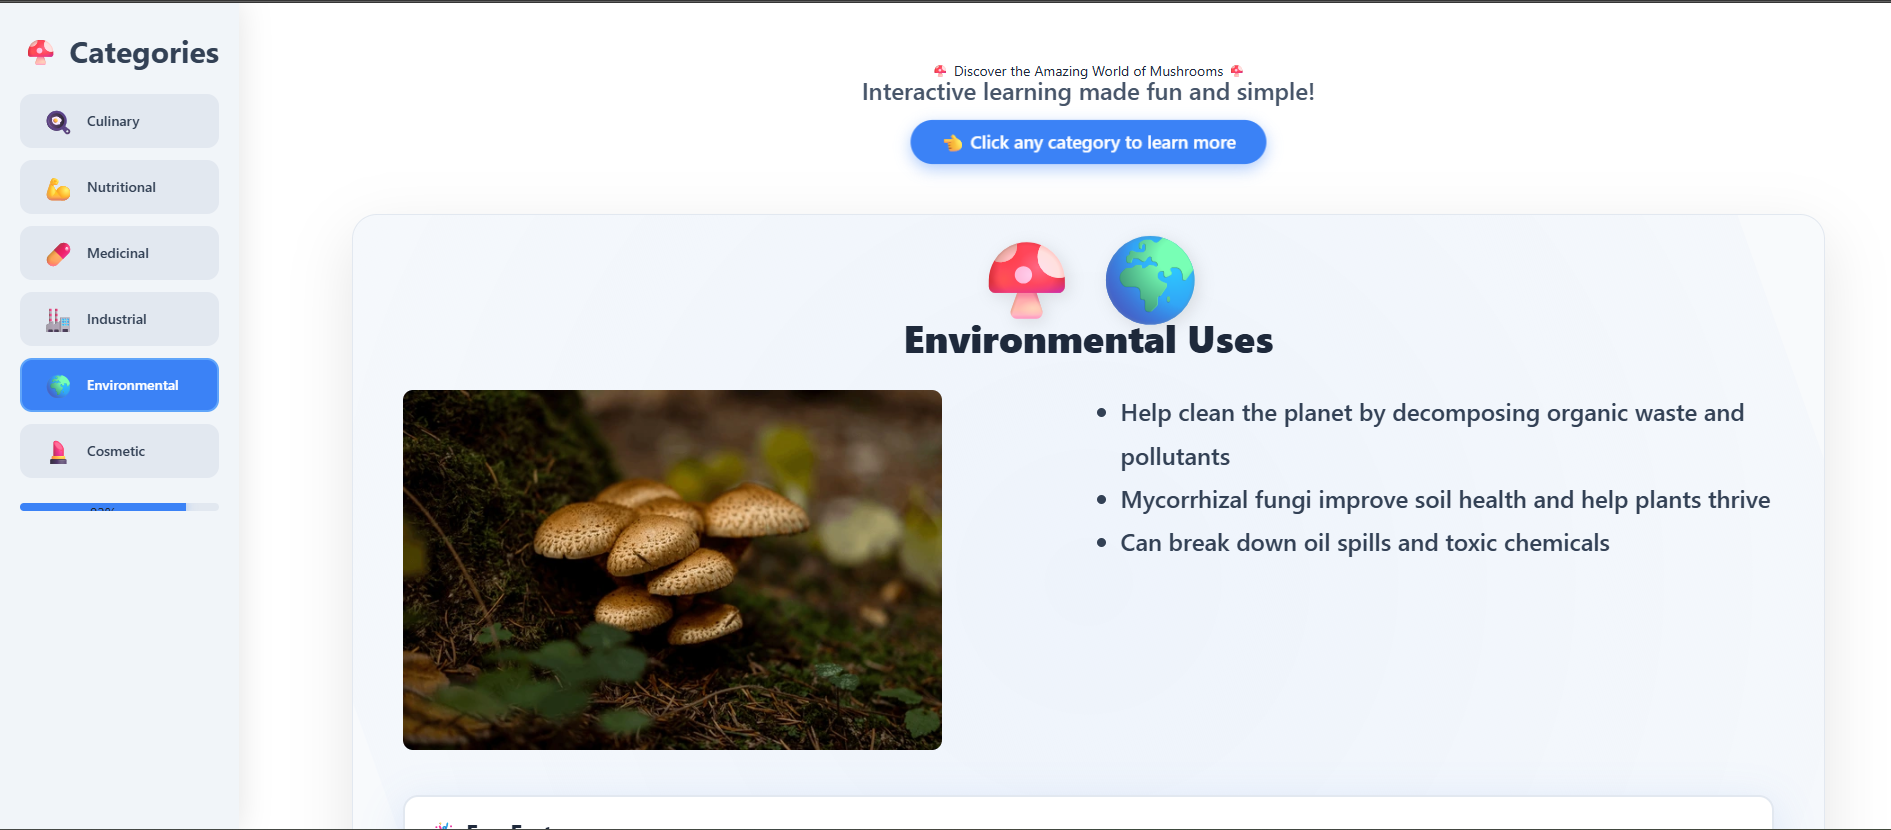Viewport: 1891px width, 830px height.
Task: Click the large red mushroom emoji above title
Action: point(1027,280)
